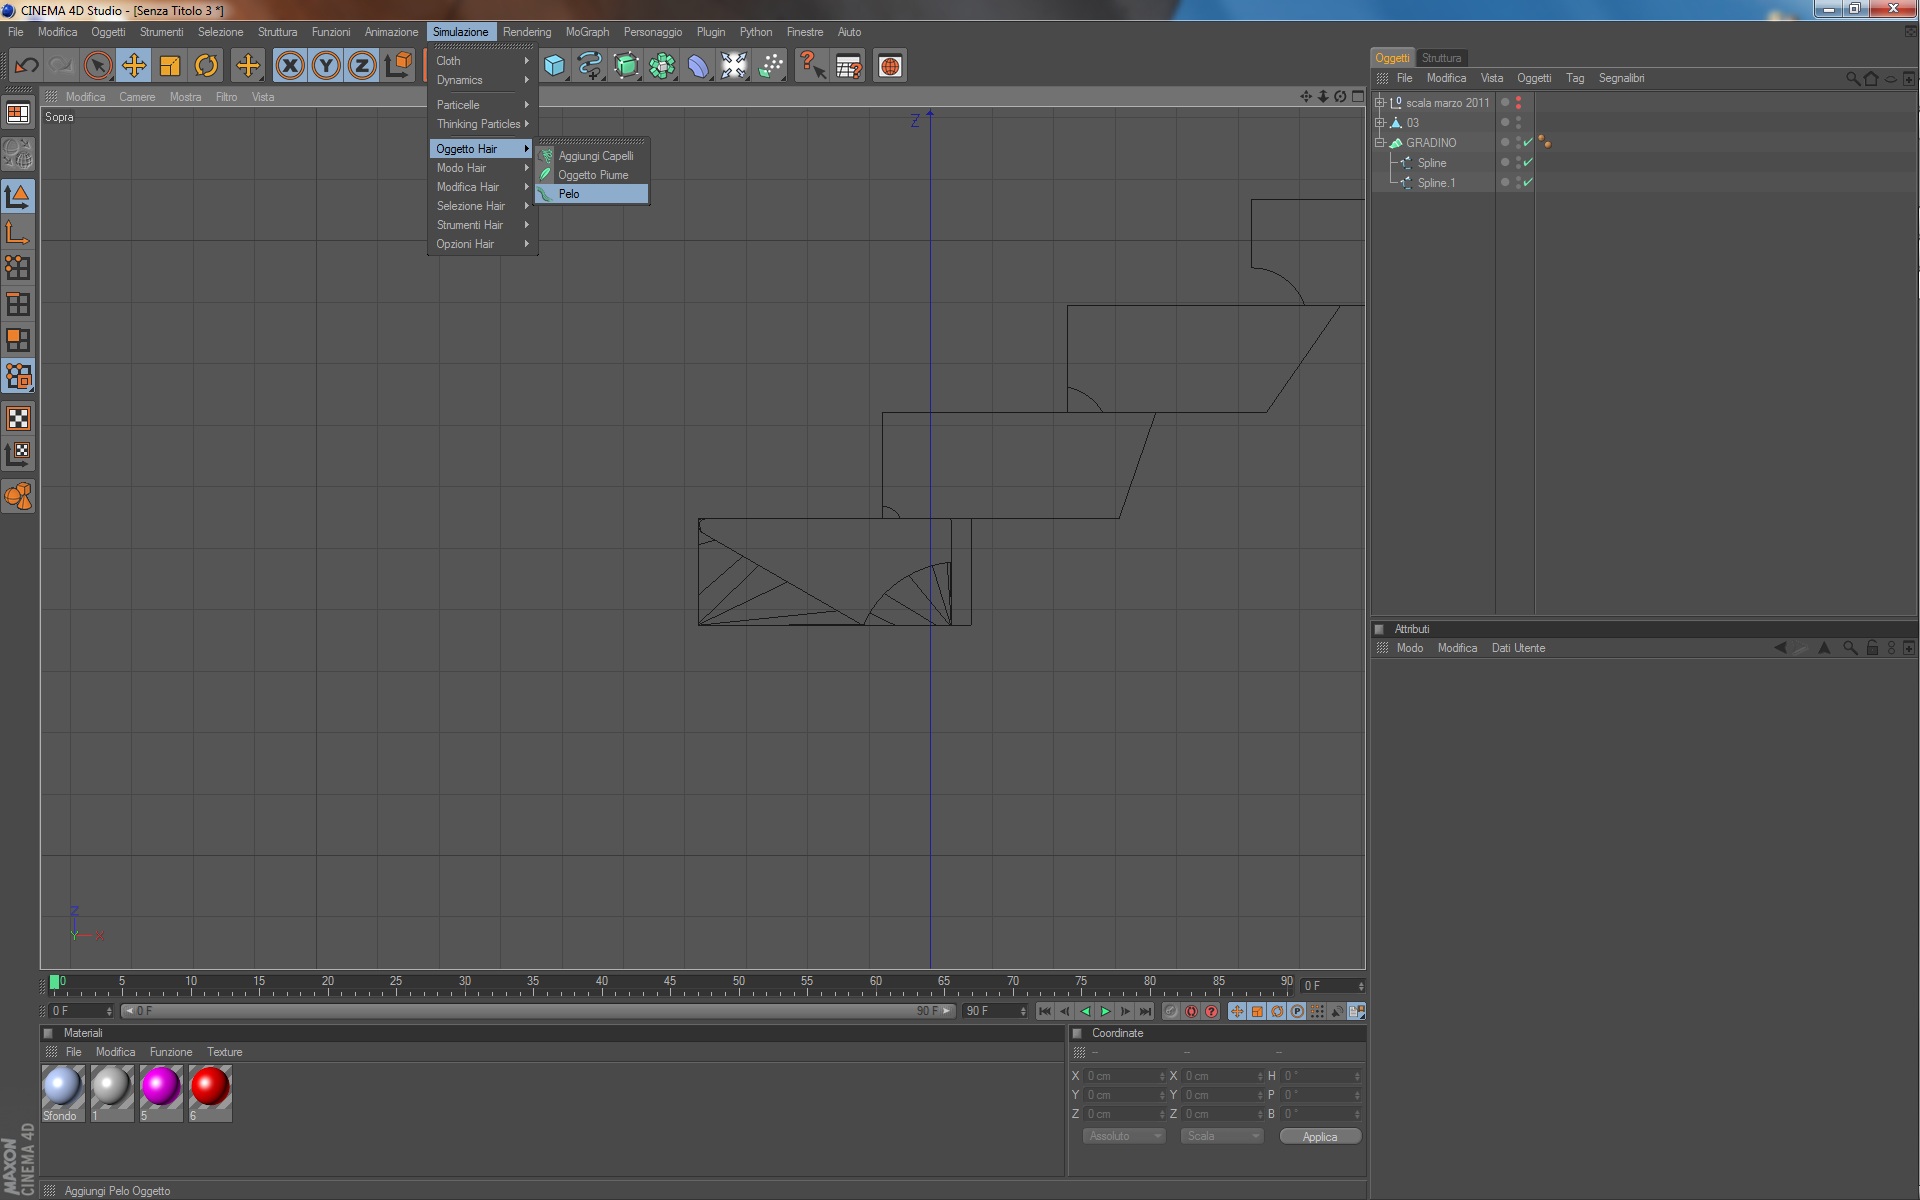
Task: Click the Render Settings icon
Action: tap(849, 66)
